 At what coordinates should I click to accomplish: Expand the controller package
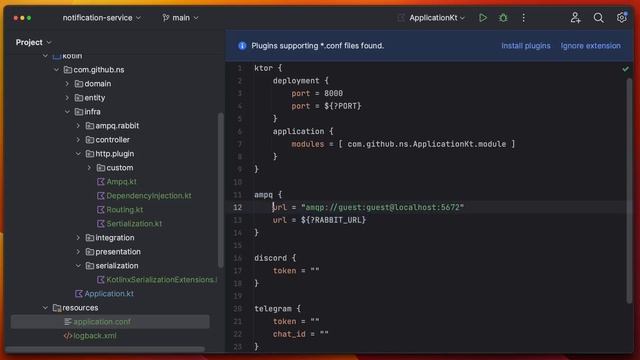[x=78, y=140]
